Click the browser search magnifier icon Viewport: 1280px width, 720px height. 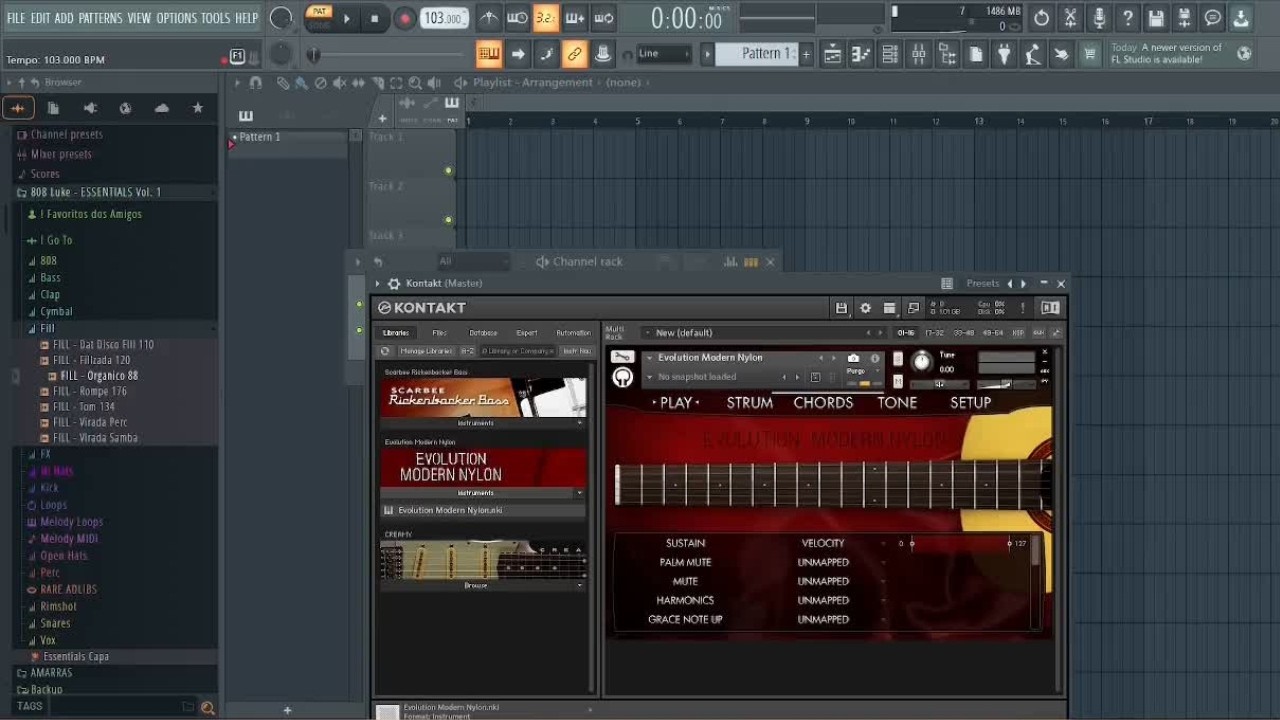pyautogui.click(x=207, y=707)
